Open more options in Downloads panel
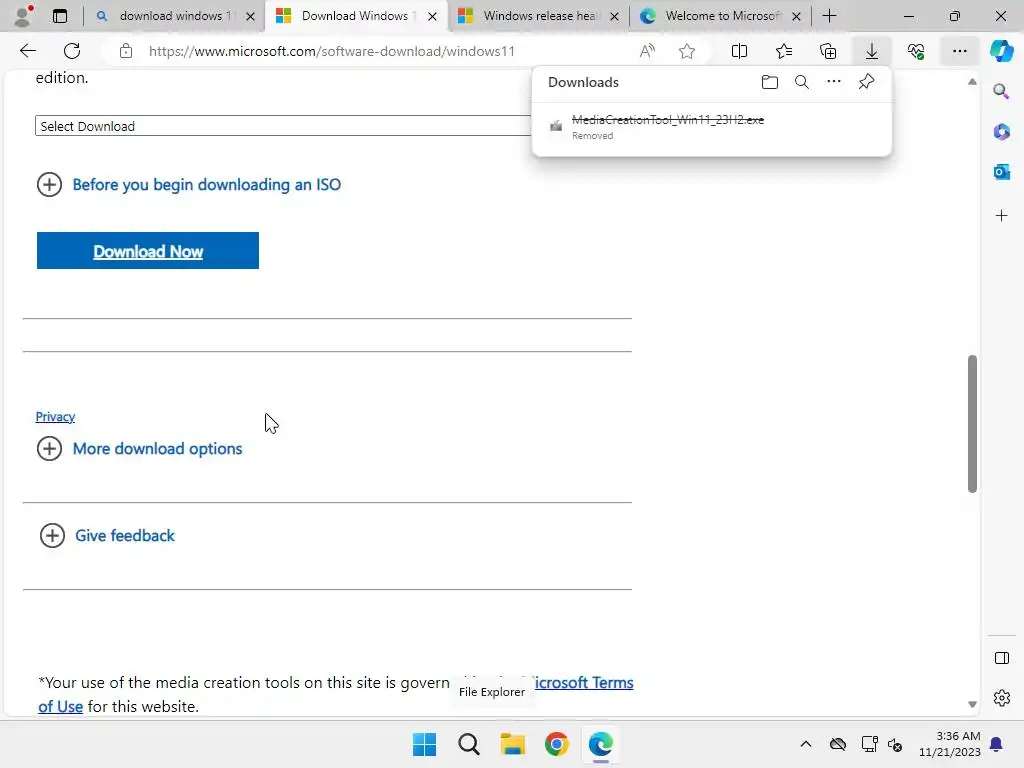This screenshot has width=1024, height=768. coord(834,82)
